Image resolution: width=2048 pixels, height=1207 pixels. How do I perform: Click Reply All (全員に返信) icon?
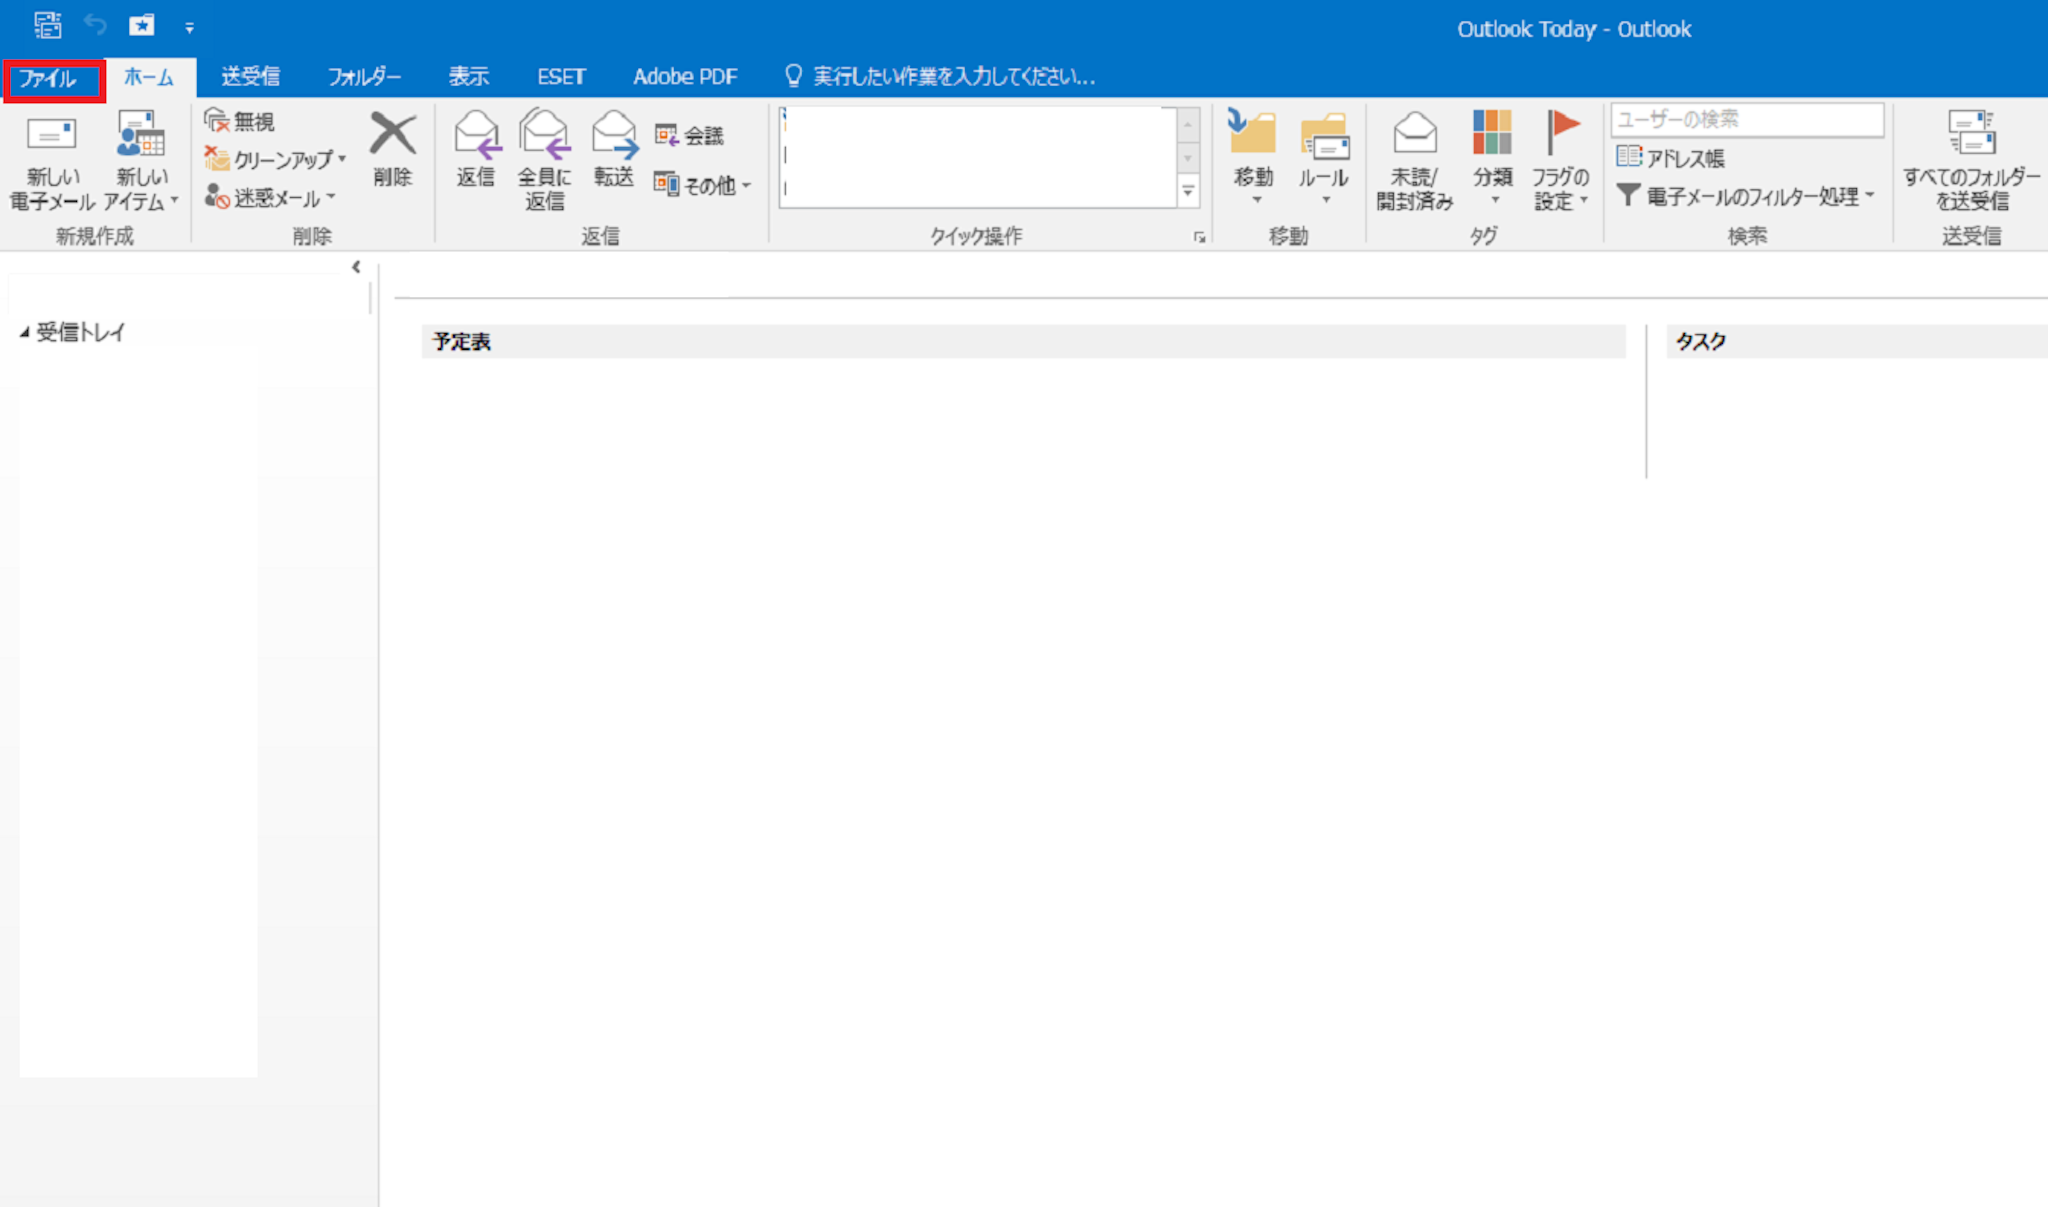tap(544, 137)
